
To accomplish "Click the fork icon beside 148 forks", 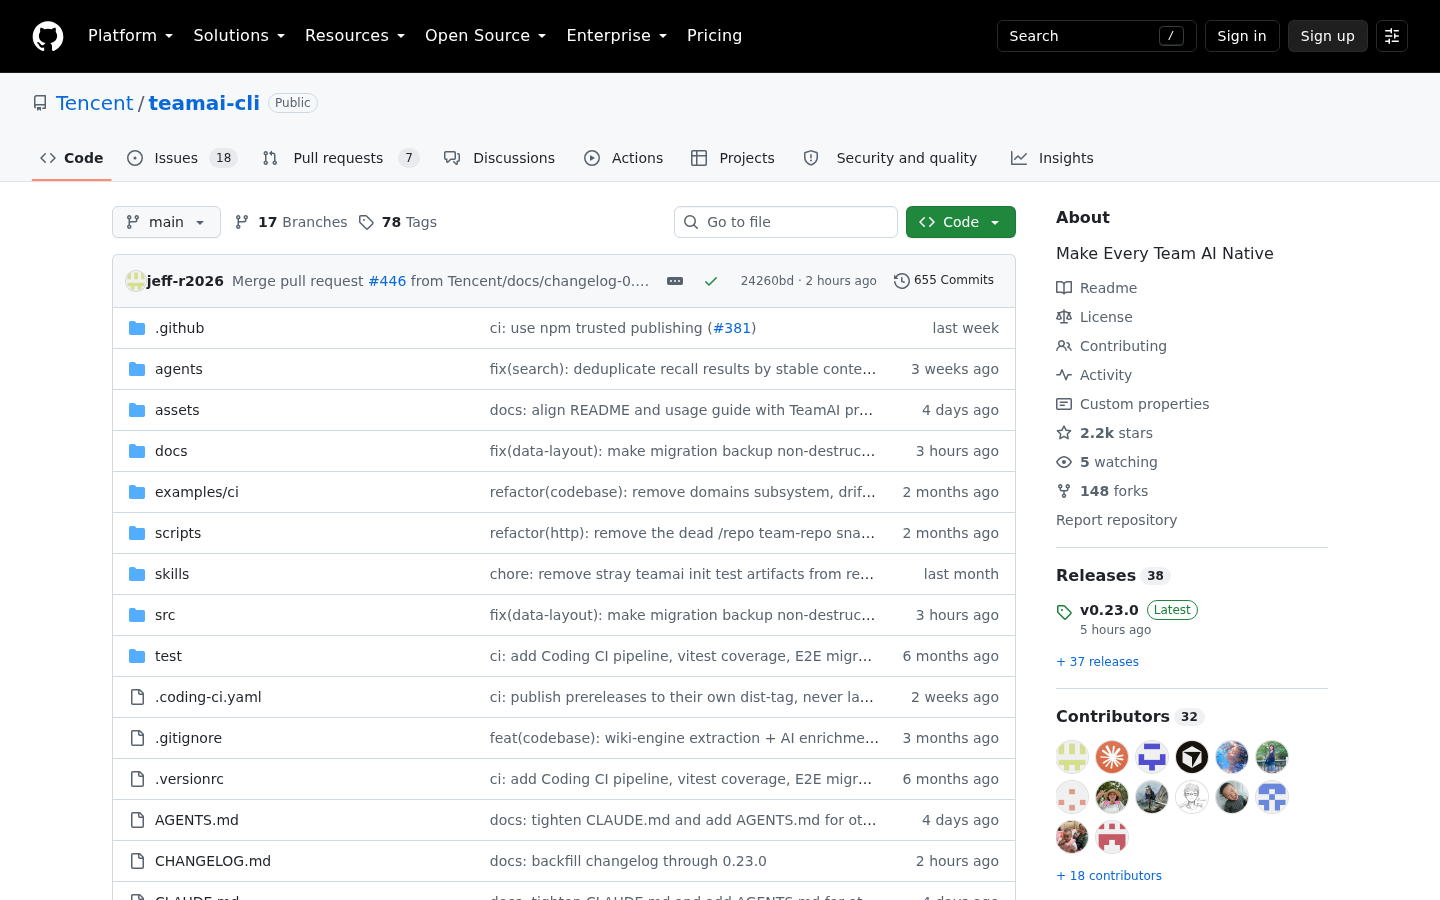I will click(1064, 491).
